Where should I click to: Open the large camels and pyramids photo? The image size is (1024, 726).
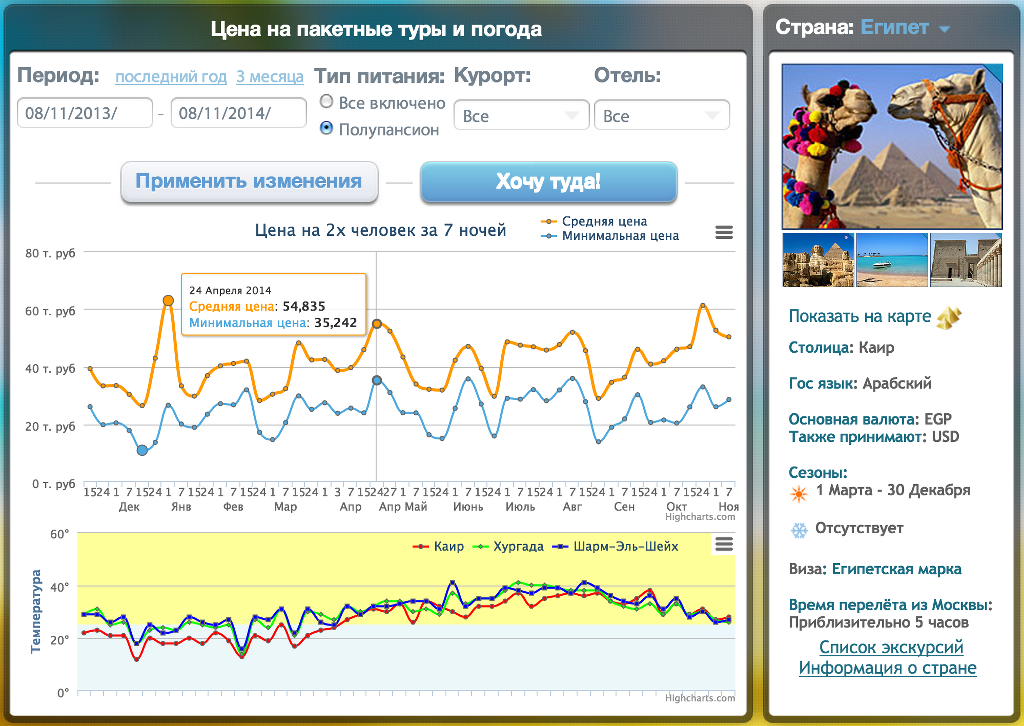tap(892, 146)
